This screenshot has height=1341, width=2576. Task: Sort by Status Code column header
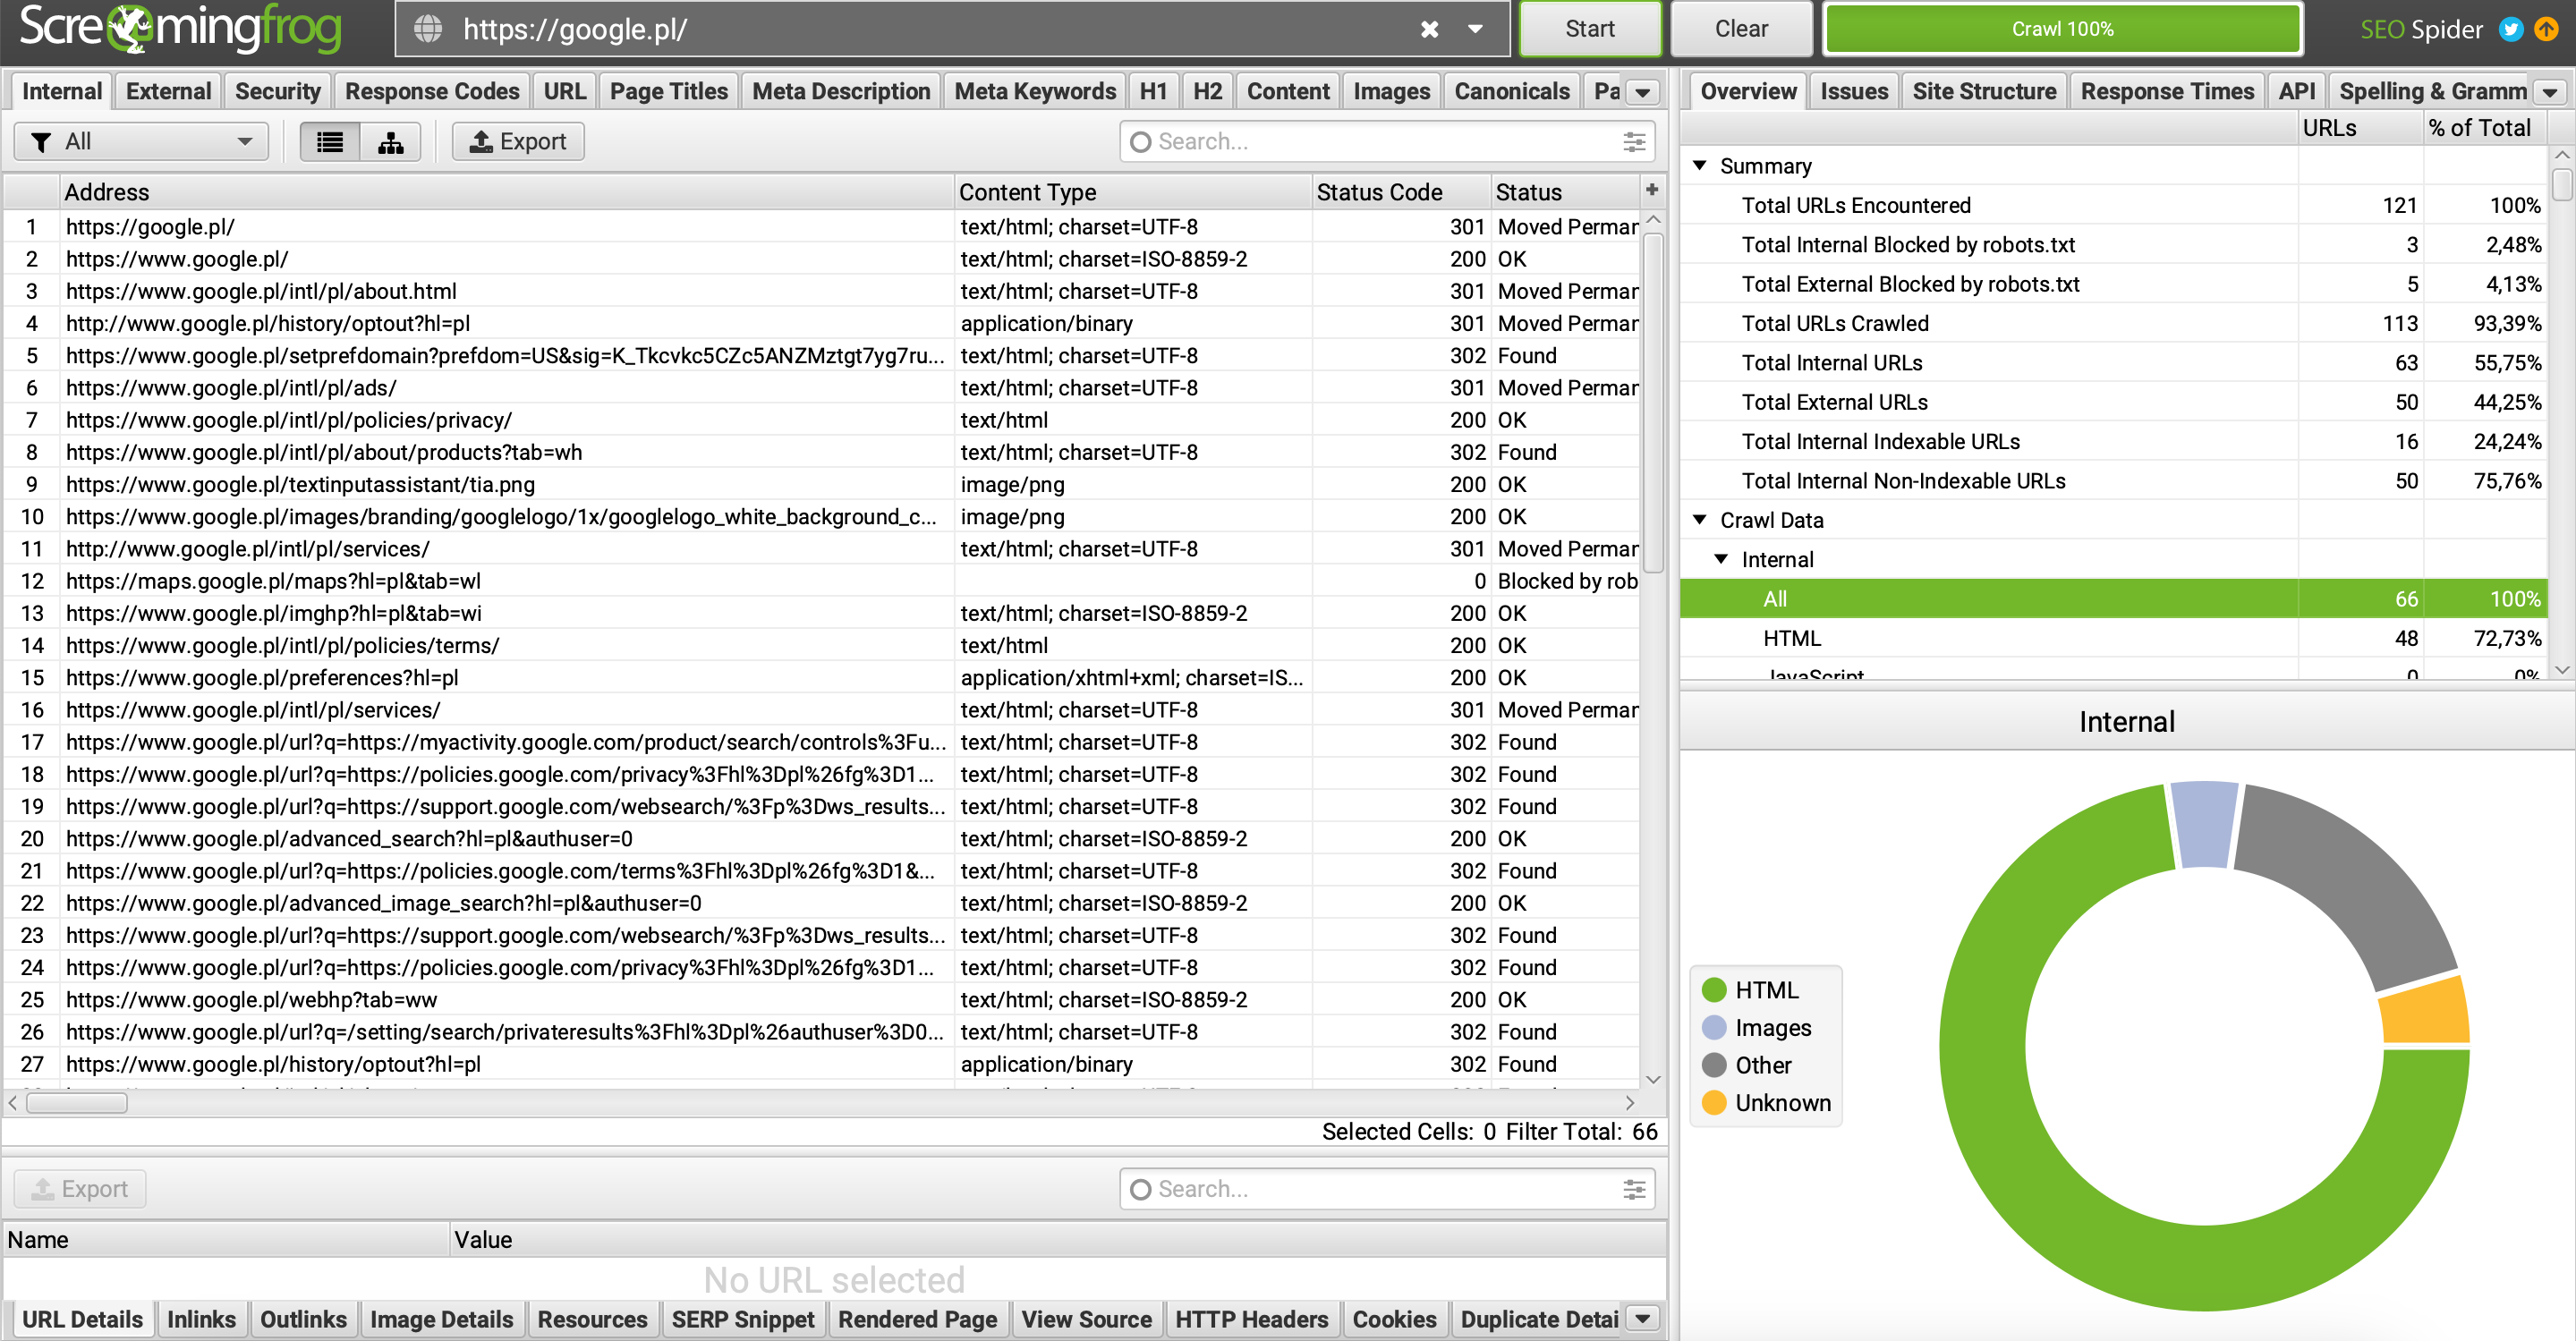(x=1400, y=191)
